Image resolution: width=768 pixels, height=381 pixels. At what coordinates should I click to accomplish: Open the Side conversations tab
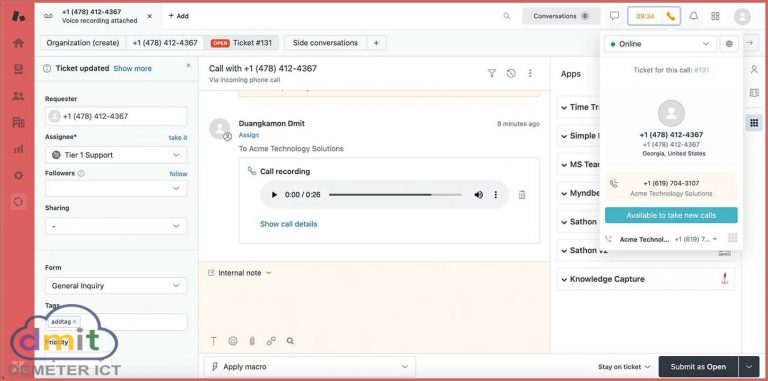[x=325, y=43]
